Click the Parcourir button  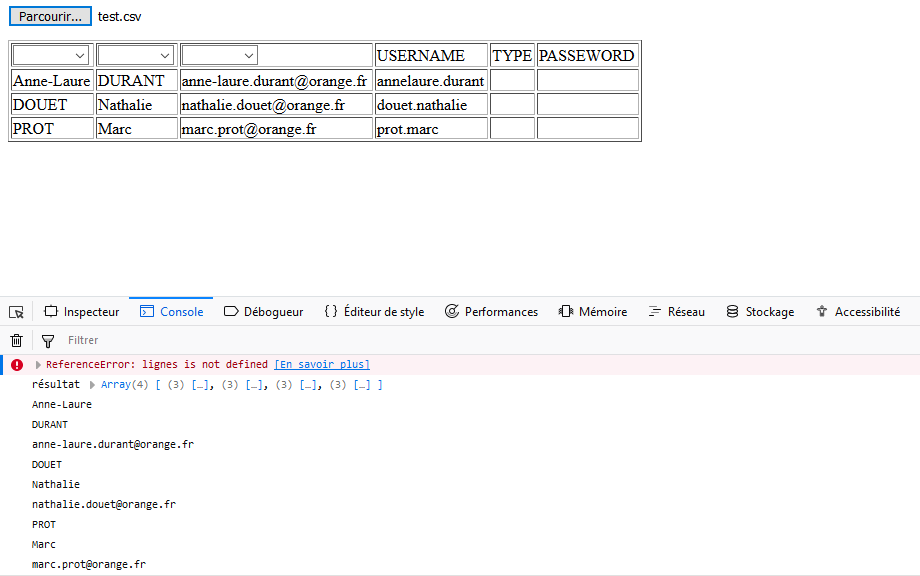(x=50, y=16)
